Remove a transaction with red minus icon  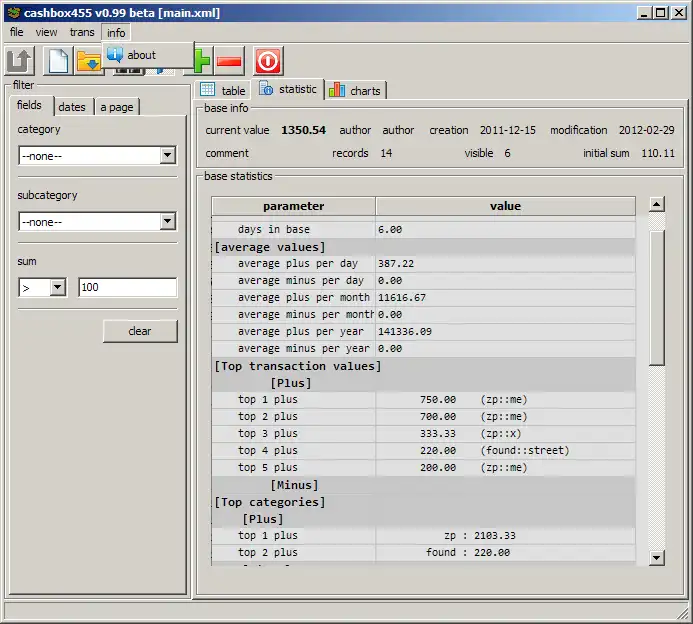click(x=230, y=61)
